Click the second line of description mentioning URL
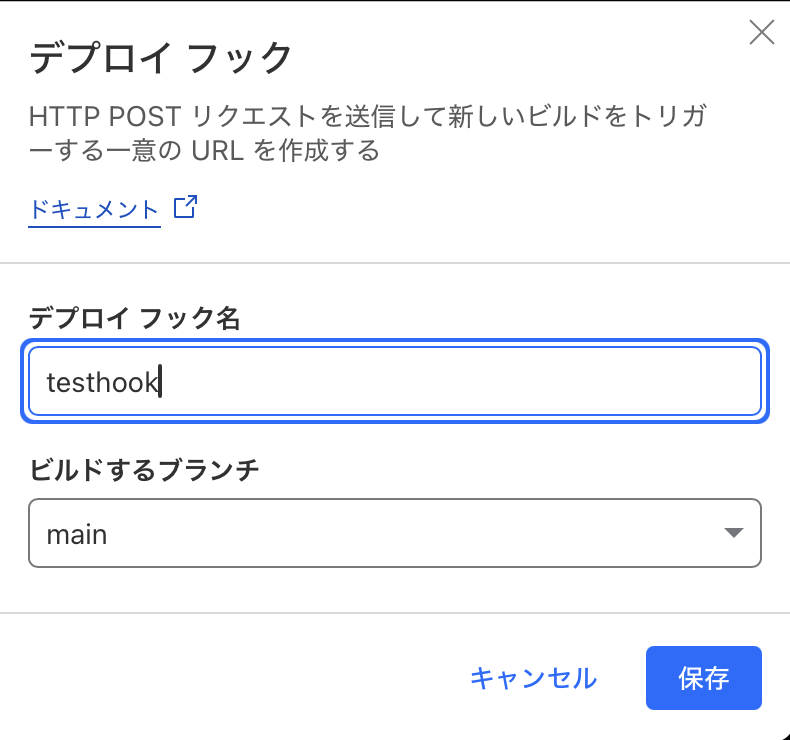This screenshot has width=790, height=740. [205, 151]
